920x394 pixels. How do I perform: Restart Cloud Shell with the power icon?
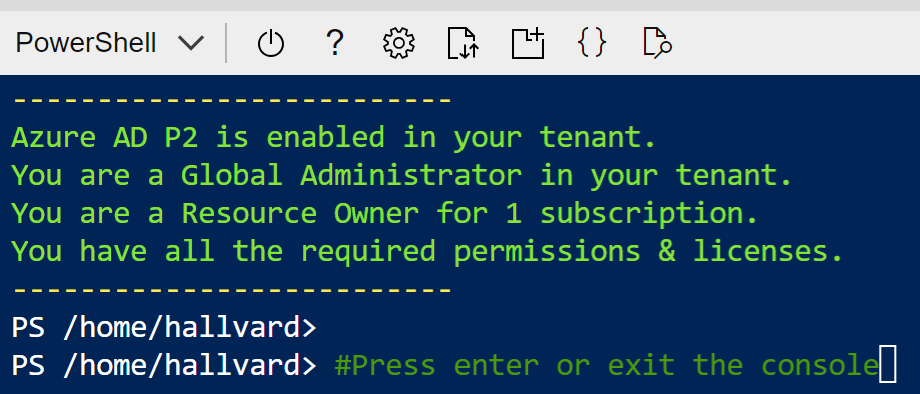click(270, 44)
